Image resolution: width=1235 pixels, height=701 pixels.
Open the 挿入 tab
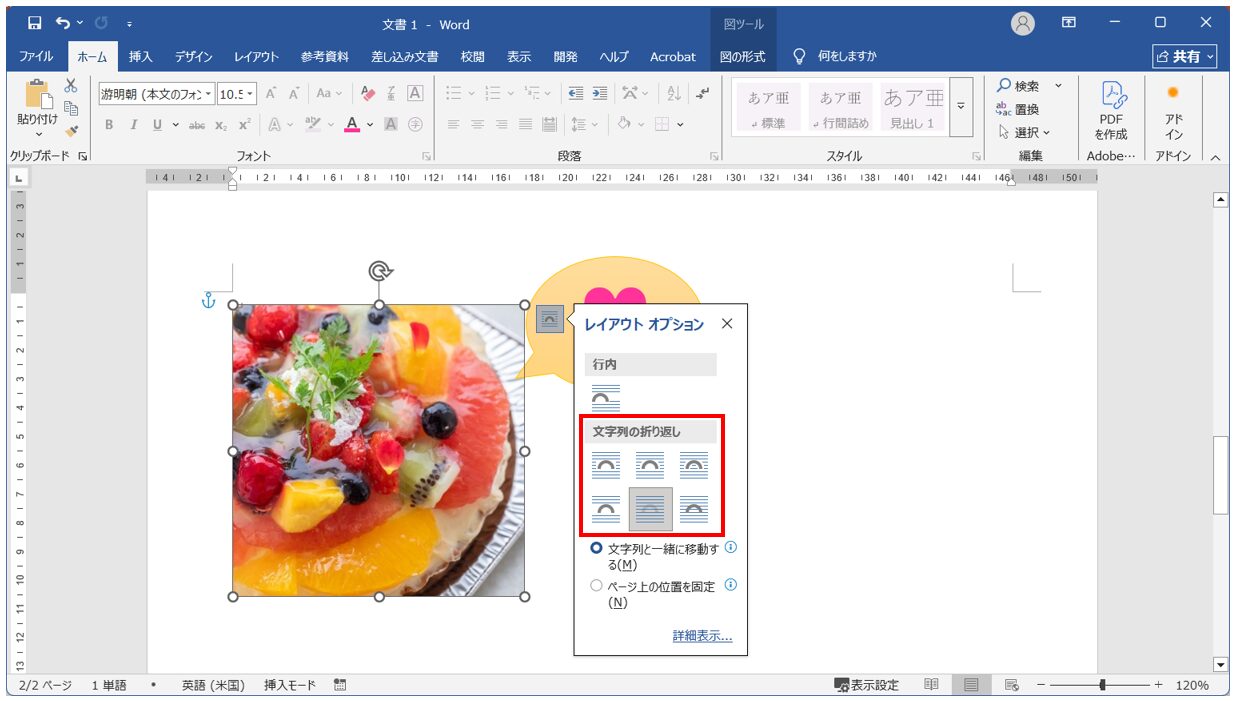click(x=141, y=57)
